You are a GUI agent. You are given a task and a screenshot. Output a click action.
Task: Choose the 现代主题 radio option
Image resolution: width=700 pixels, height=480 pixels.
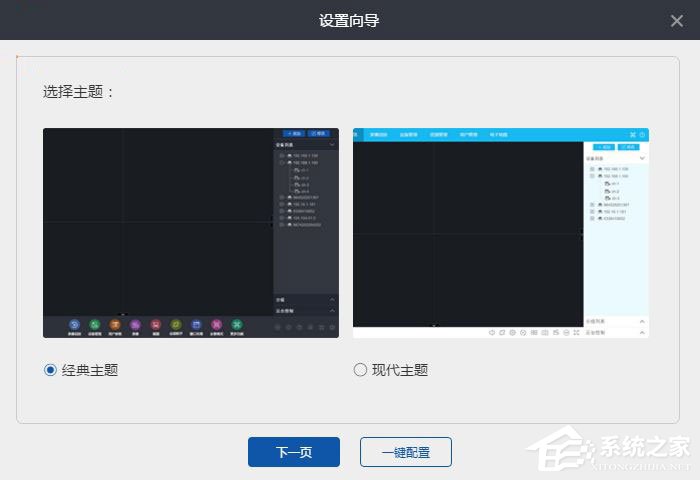click(x=361, y=370)
